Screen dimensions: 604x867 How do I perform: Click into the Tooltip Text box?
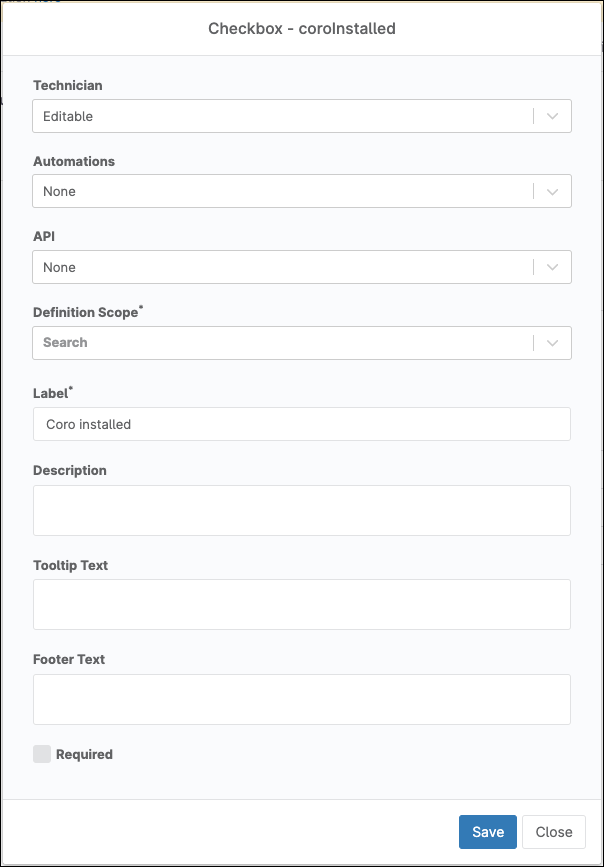tap(301, 604)
